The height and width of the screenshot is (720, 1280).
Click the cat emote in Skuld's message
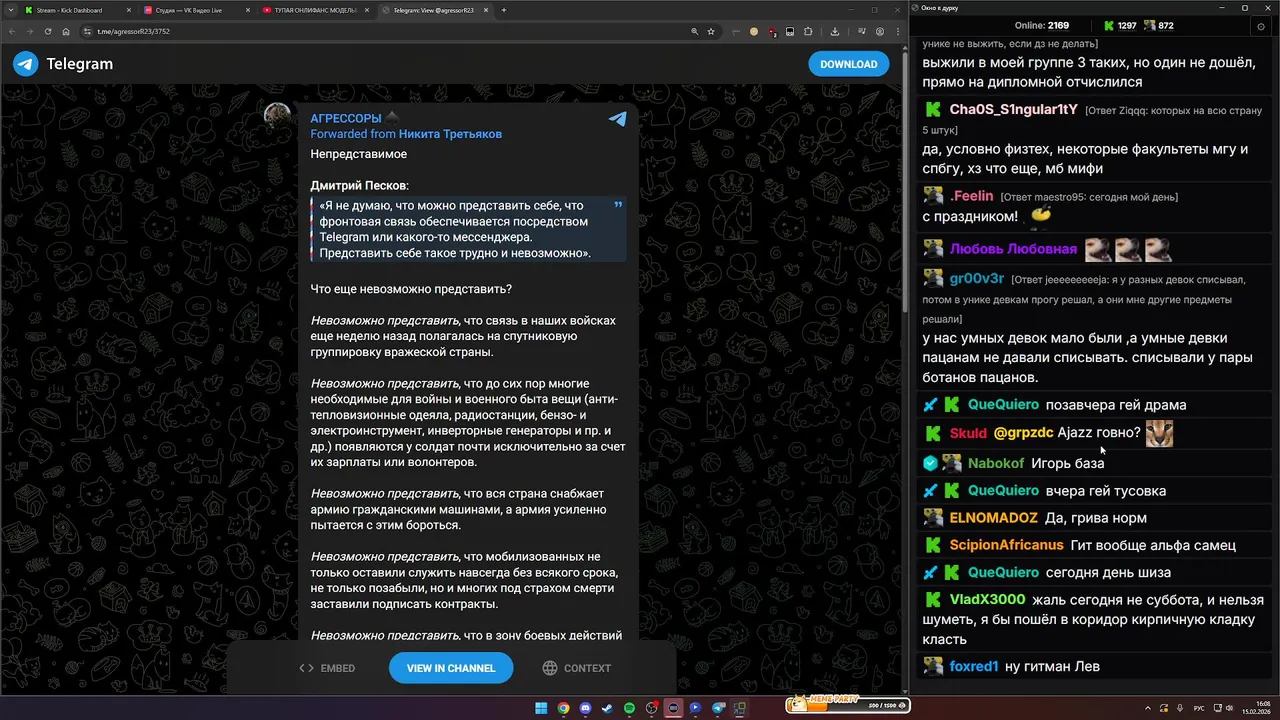point(1159,433)
